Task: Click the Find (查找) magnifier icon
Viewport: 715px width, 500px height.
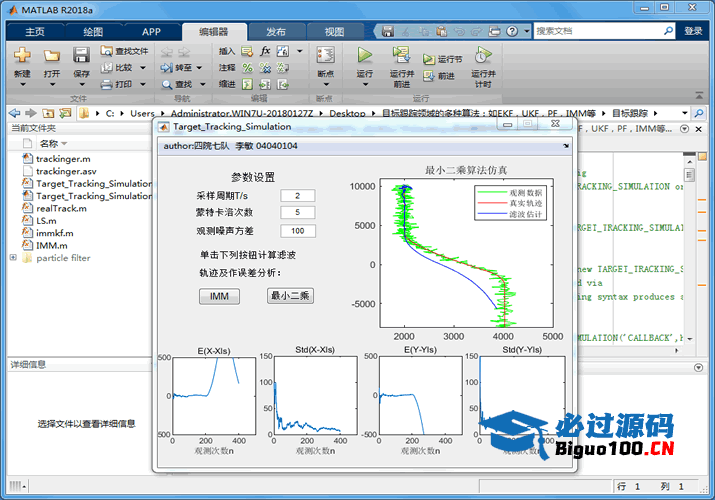Action: [167, 84]
